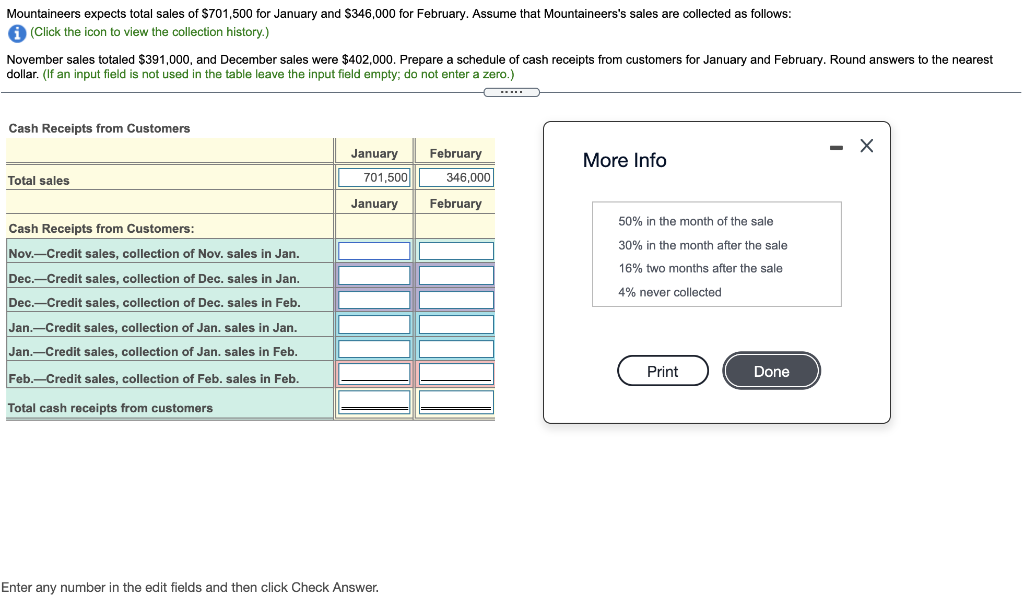
Task: Minimize the More Info dialog
Action: (x=836, y=148)
